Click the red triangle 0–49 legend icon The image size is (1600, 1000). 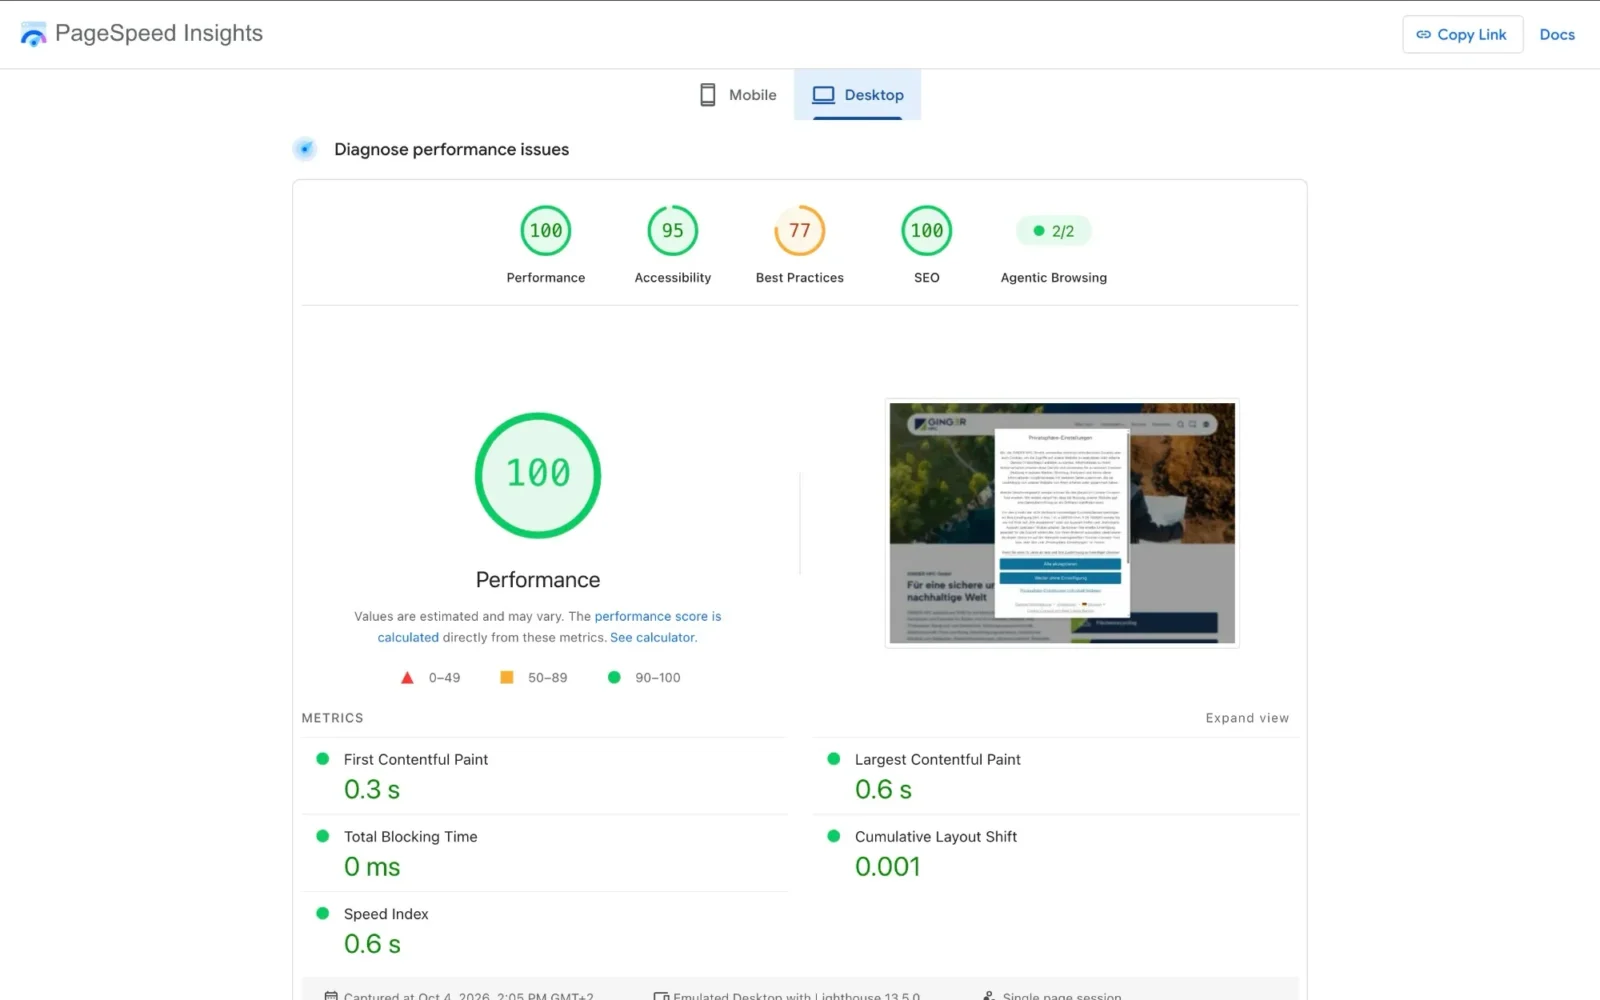point(407,678)
